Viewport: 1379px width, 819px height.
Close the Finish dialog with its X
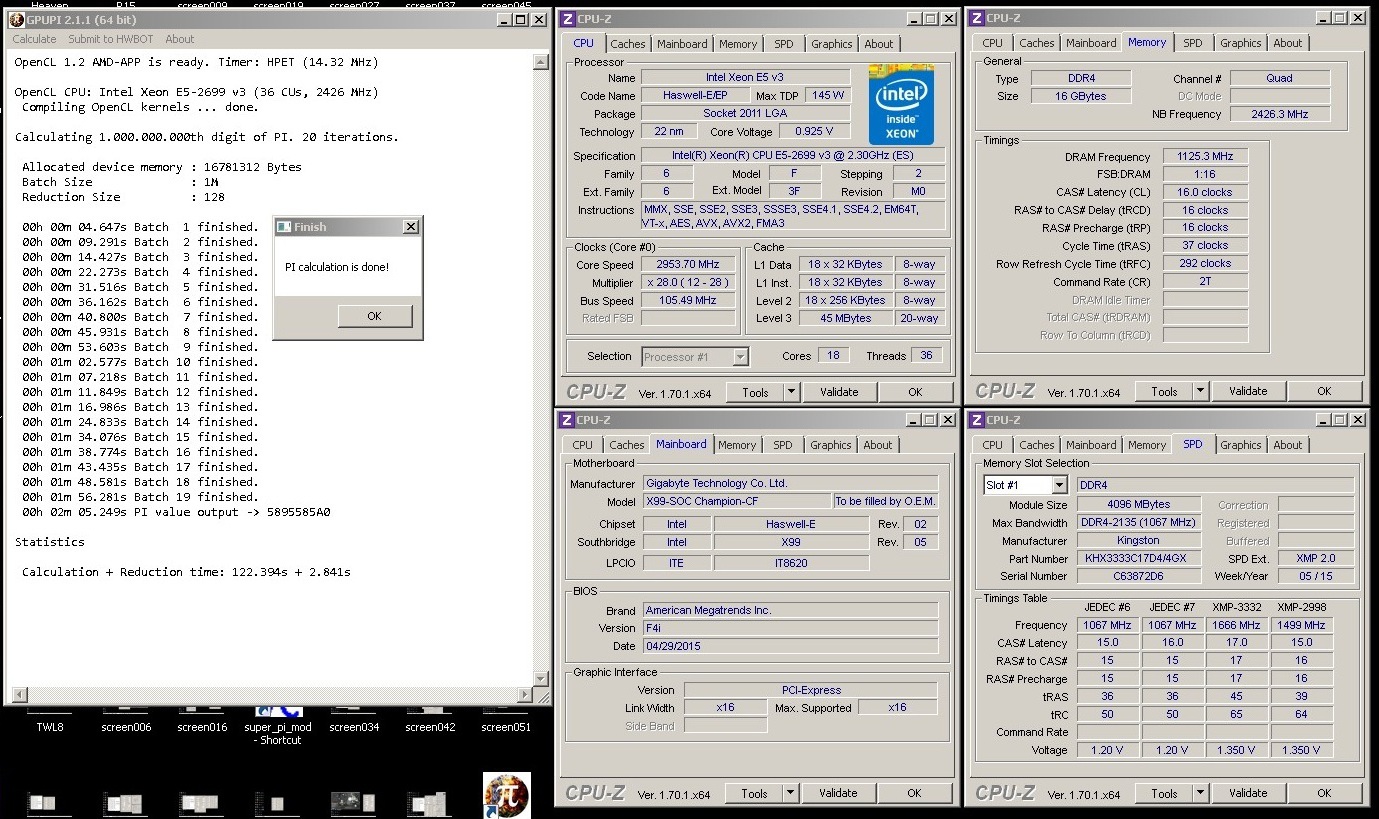(x=410, y=227)
